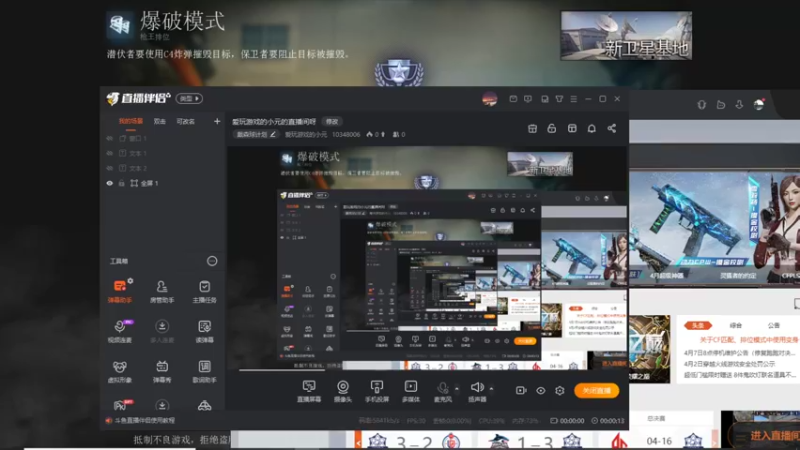800x450 pixels.
Task: Toggle preview eye icon in bottom bar
Action: coord(540,390)
